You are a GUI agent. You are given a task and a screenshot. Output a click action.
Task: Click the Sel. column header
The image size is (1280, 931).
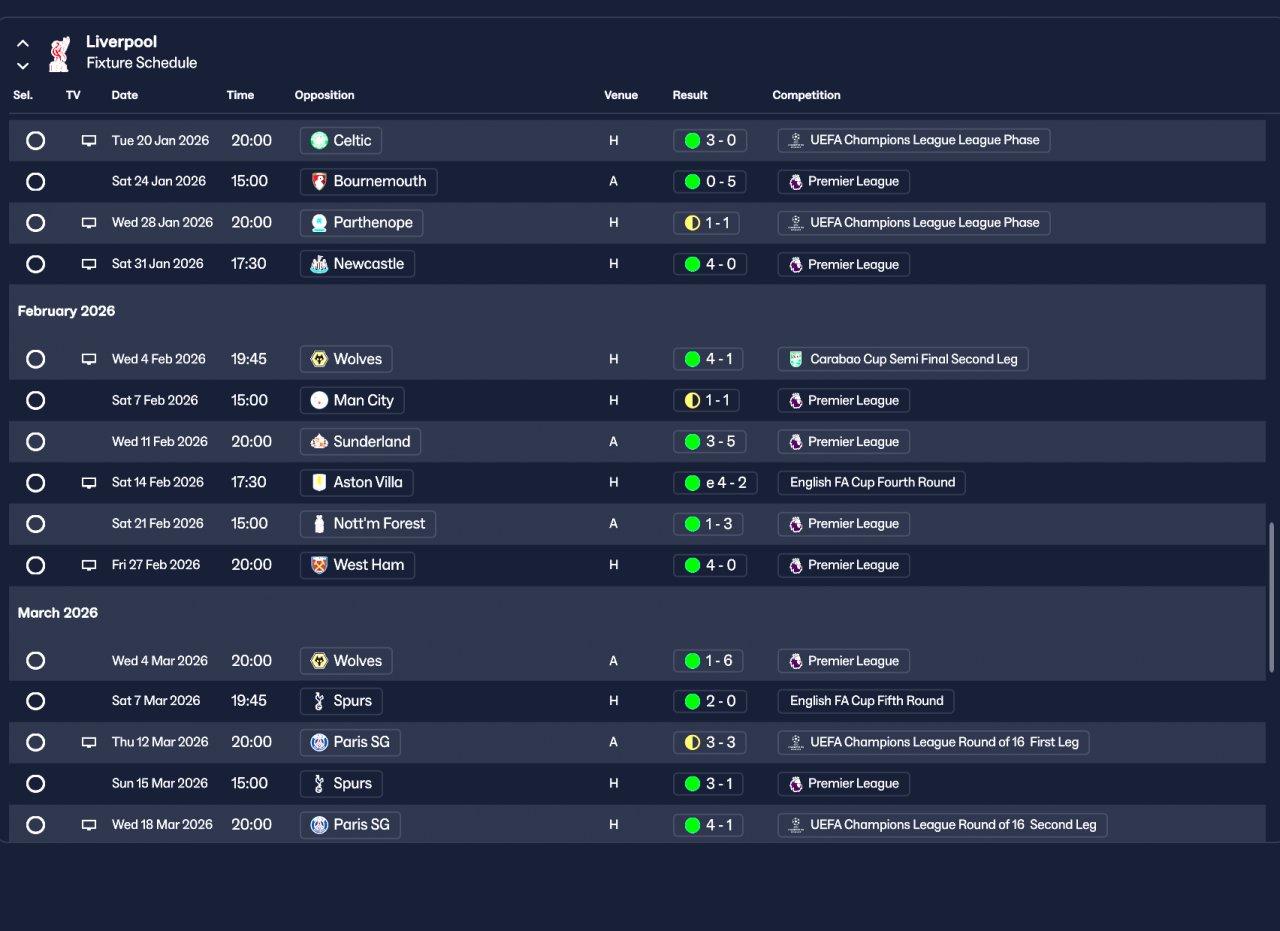point(23,96)
